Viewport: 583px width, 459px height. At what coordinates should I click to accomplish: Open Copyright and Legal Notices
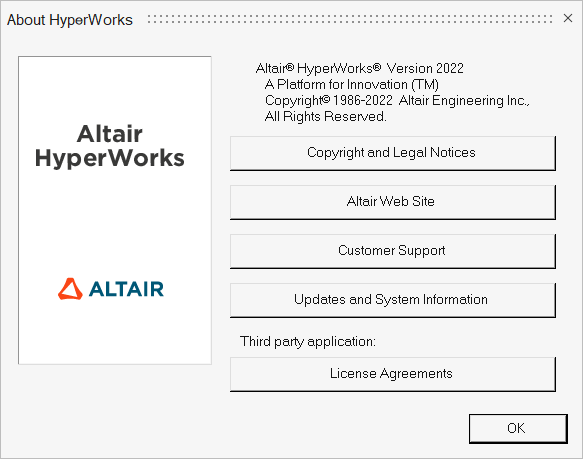pyautogui.click(x=393, y=153)
